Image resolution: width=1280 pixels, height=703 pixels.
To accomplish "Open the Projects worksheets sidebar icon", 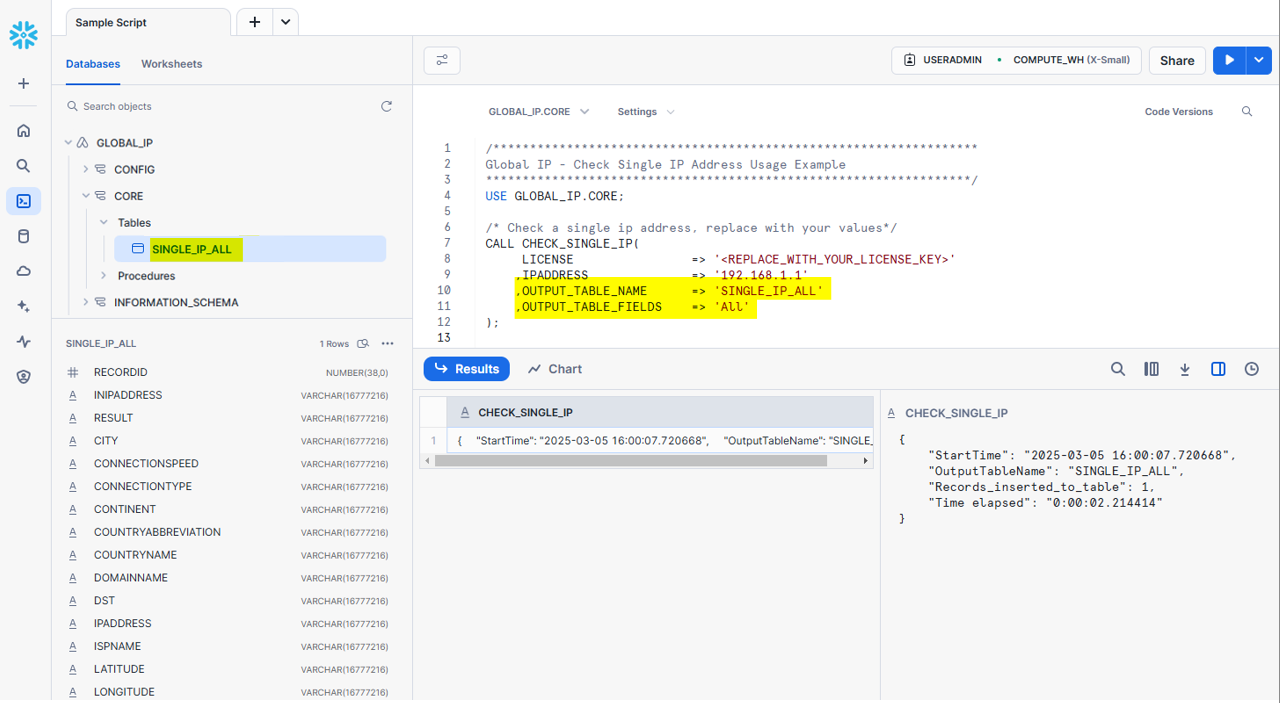I will (x=23, y=201).
